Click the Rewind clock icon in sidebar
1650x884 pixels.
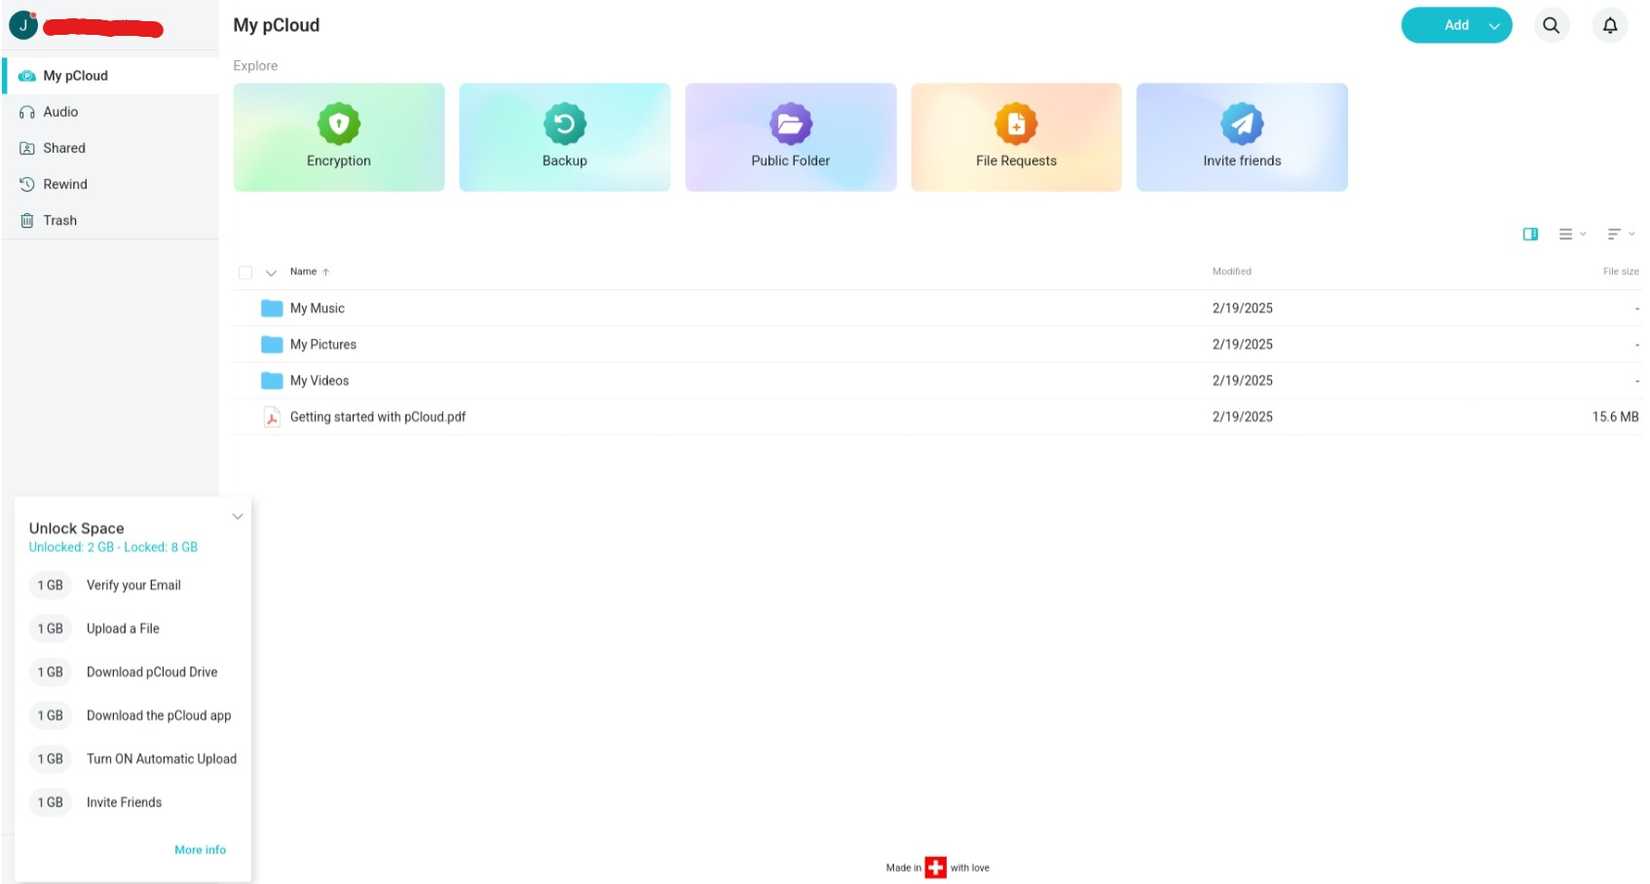27,184
